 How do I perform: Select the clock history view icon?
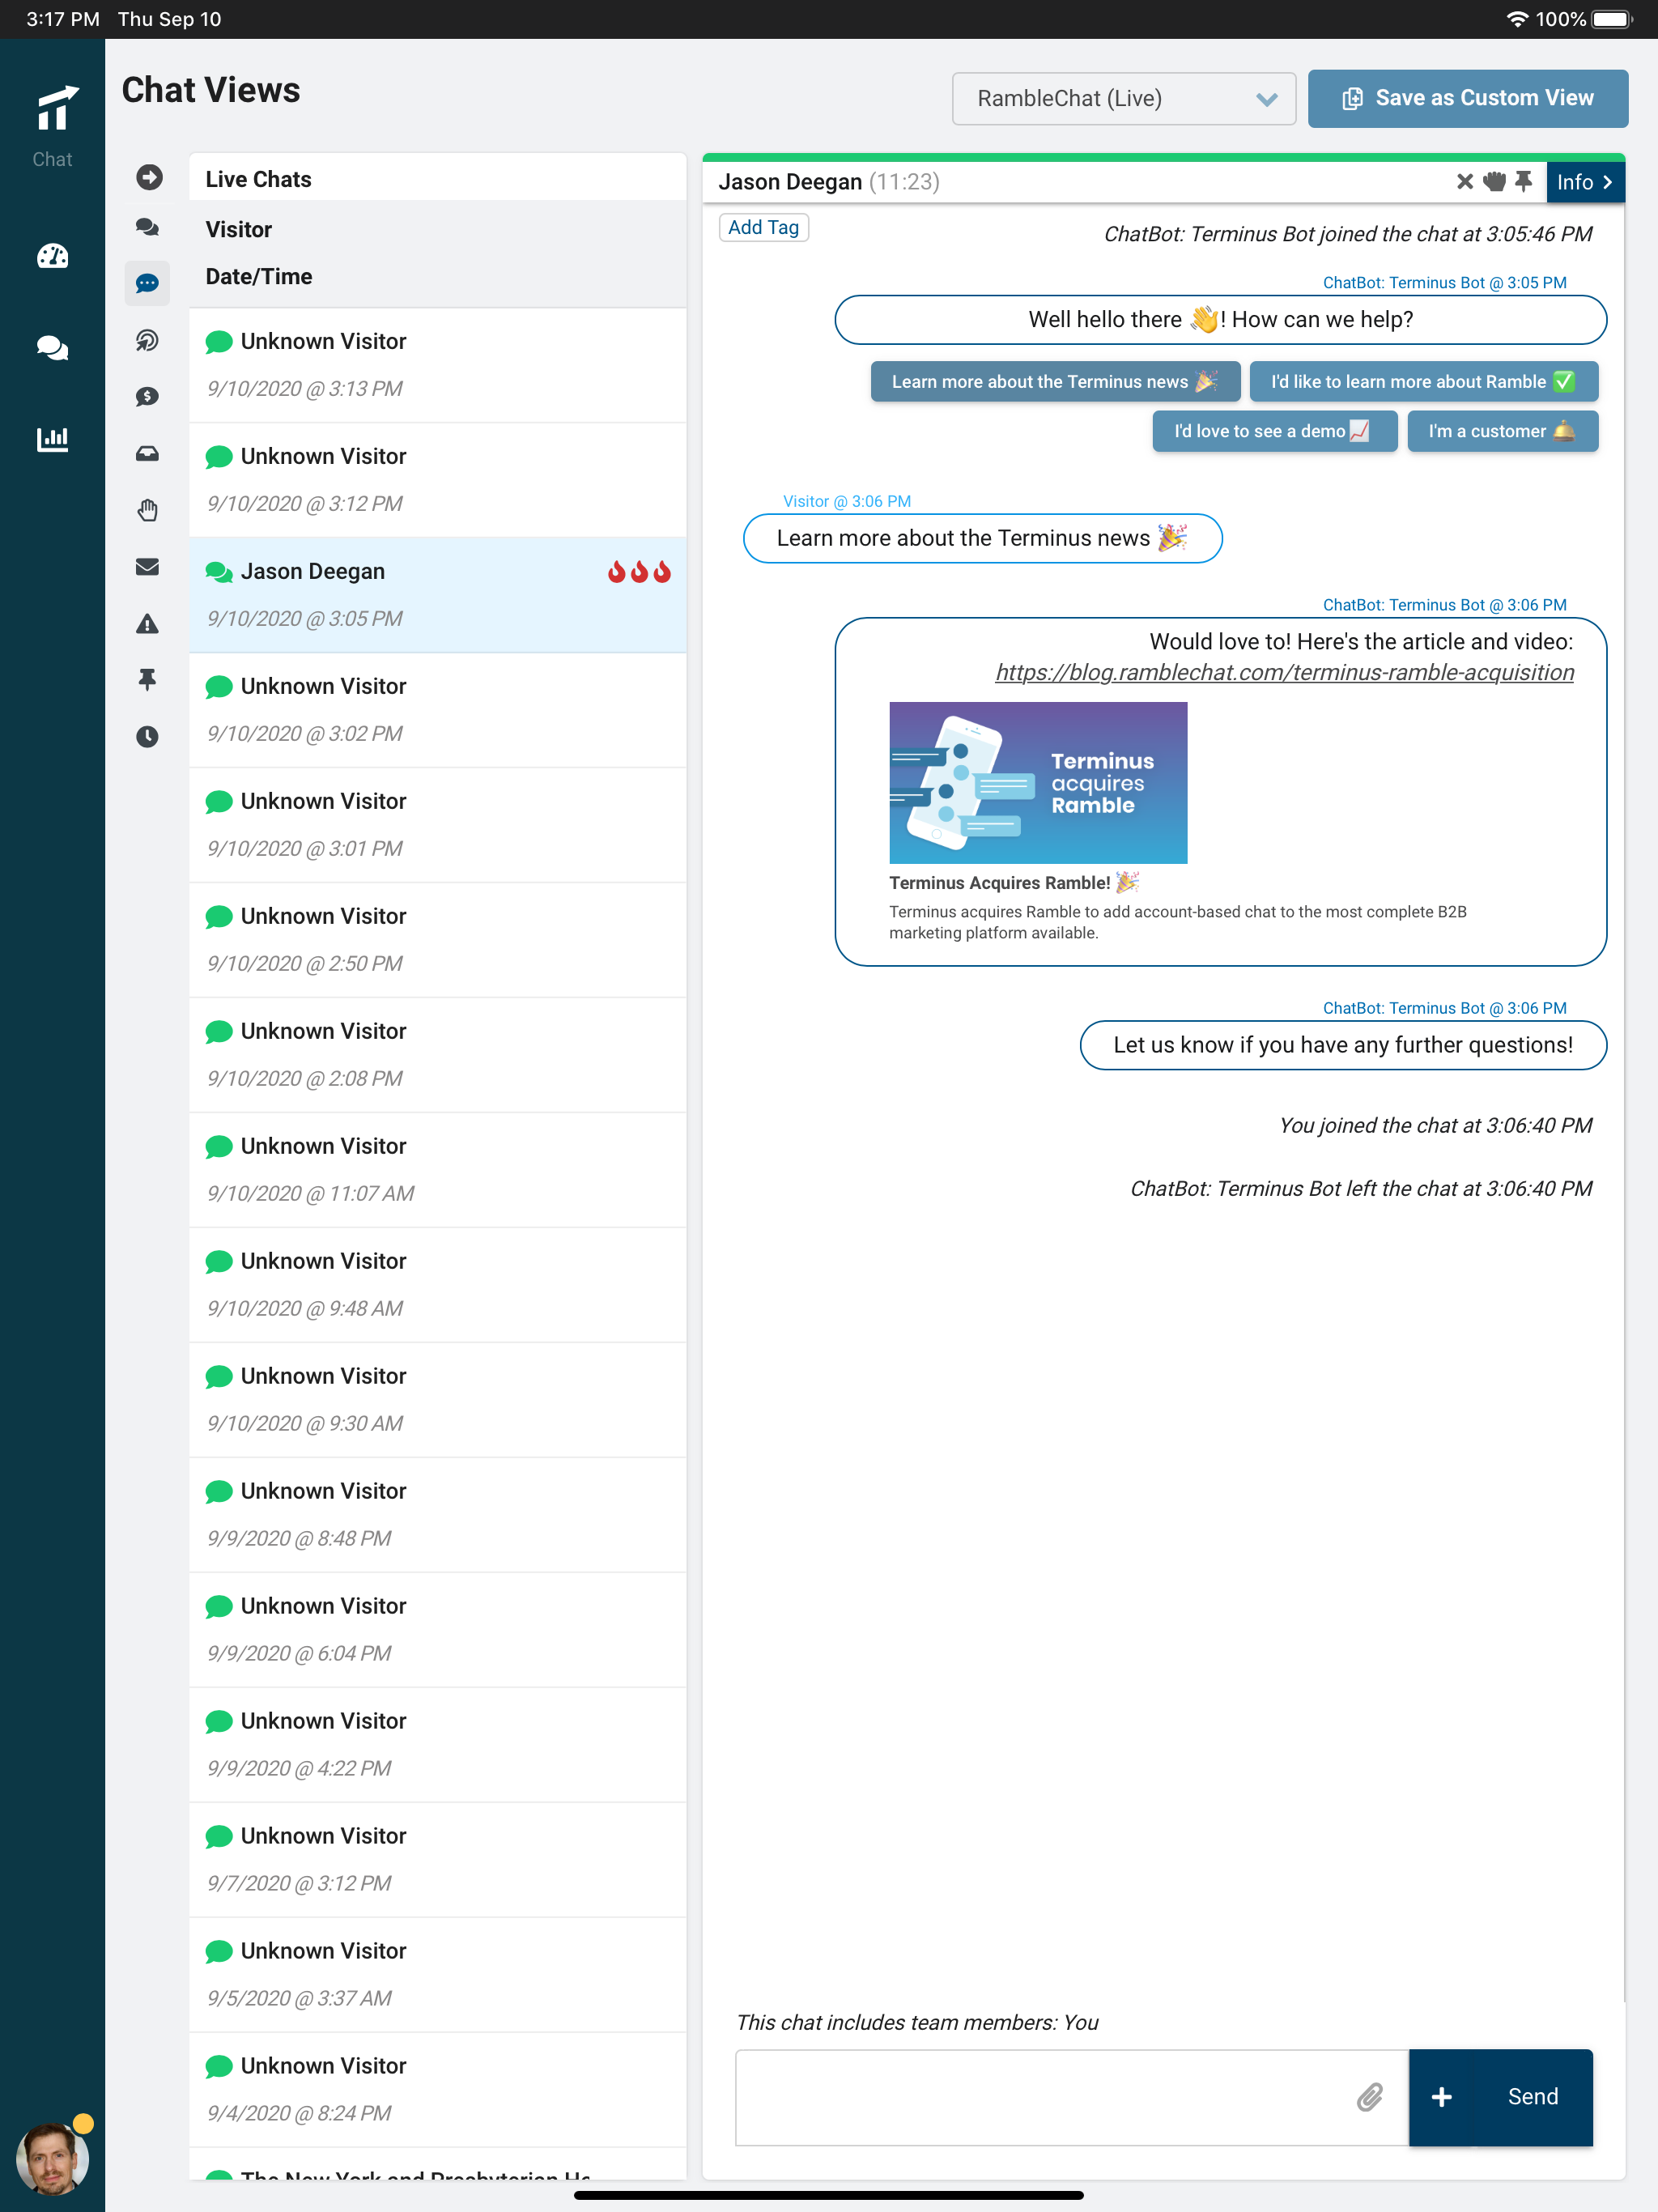point(147,737)
